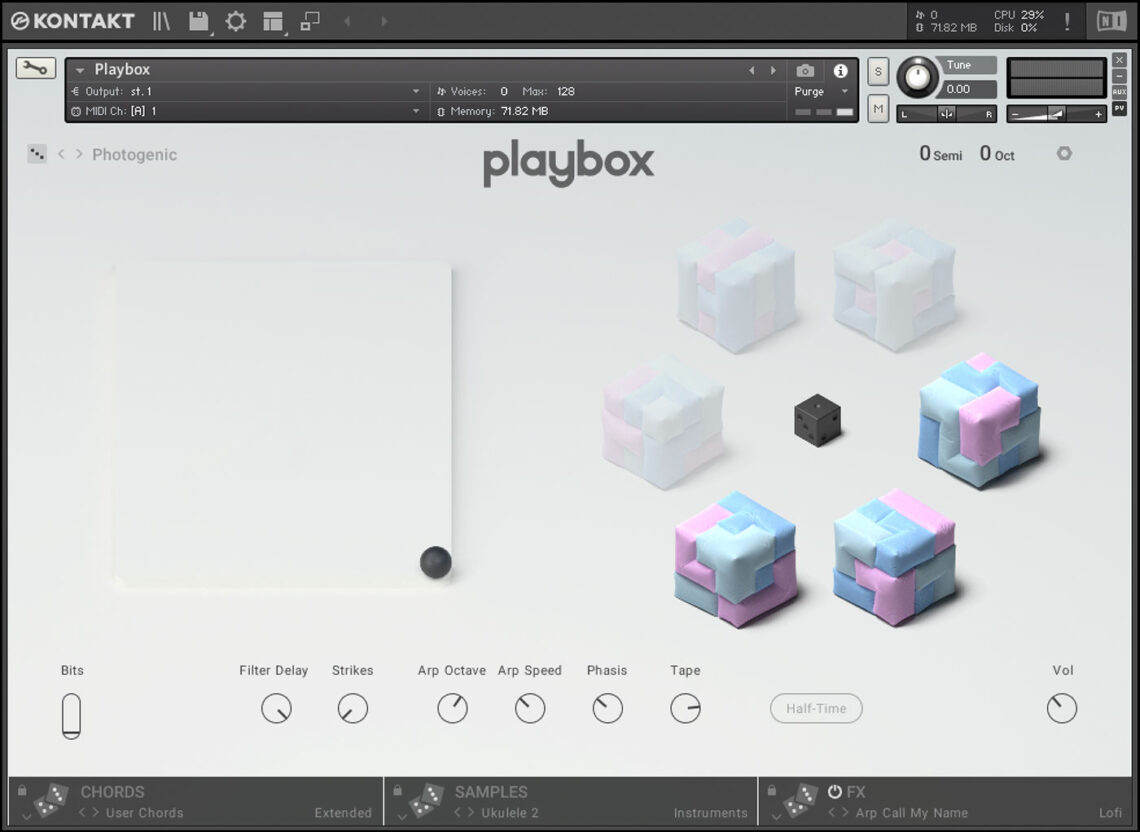Select next preset arrow beside Photogenic

coord(79,154)
